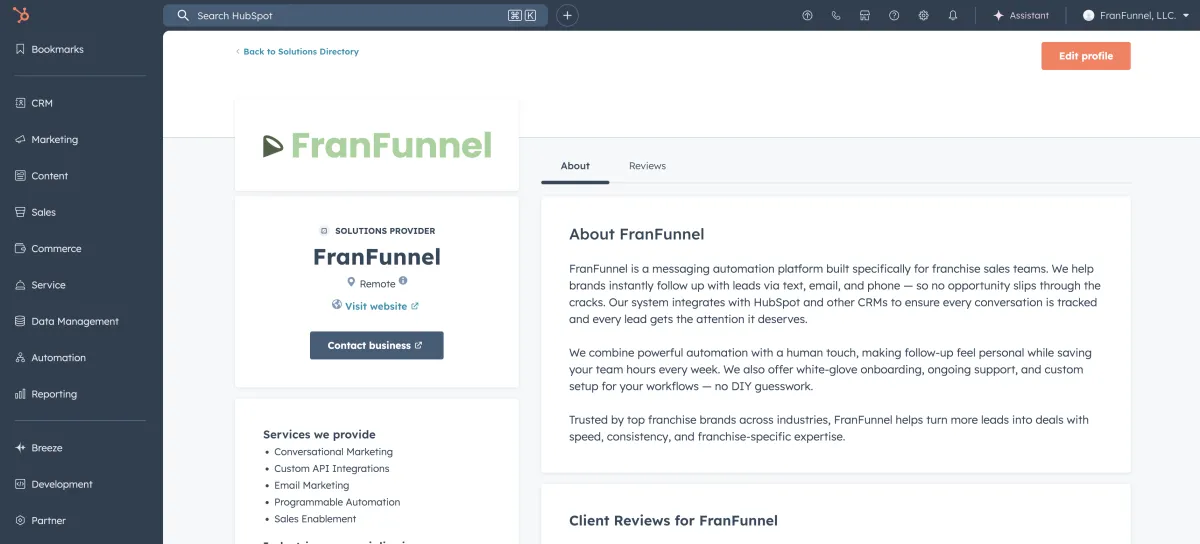The image size is (1200, 544).
Task: Switch to the About tab
Action: (575, 166)
